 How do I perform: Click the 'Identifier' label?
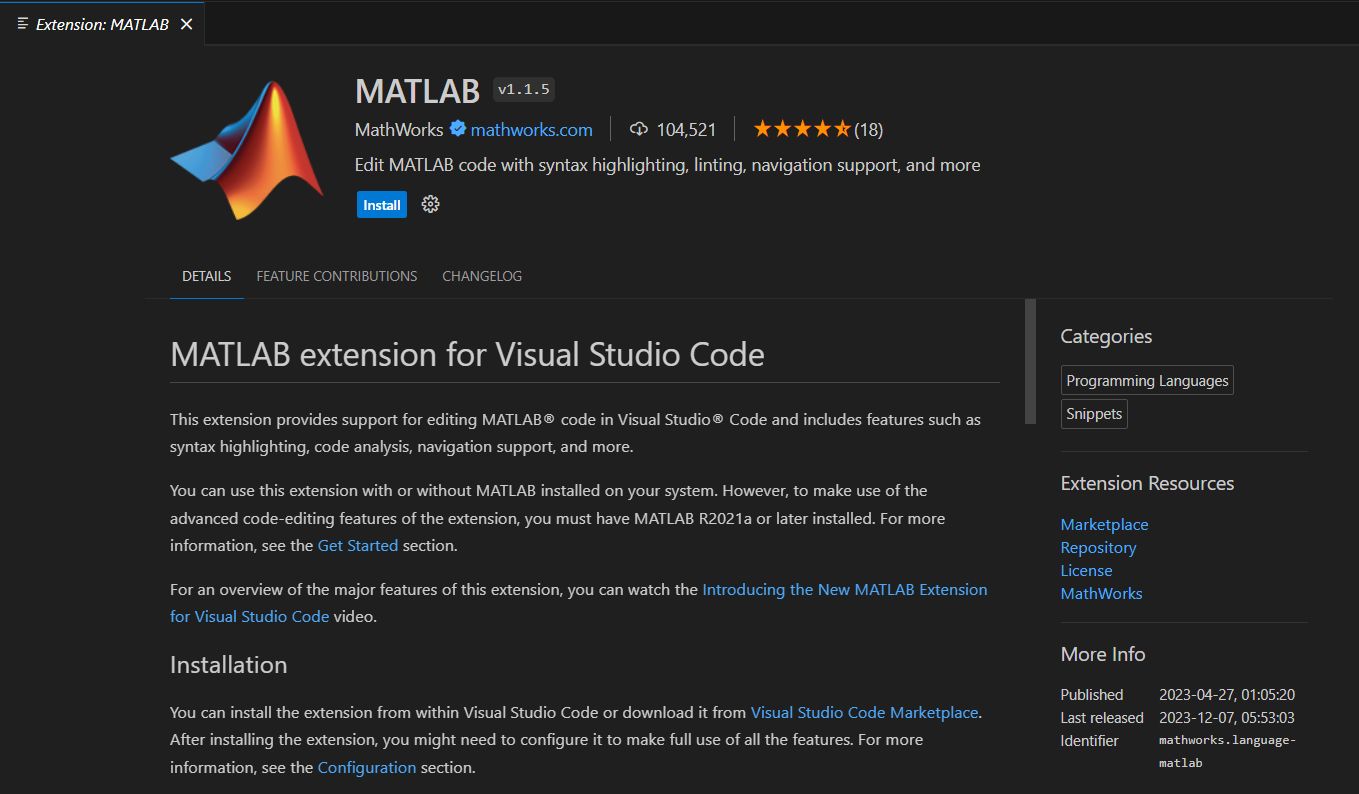pos(1089,741)
